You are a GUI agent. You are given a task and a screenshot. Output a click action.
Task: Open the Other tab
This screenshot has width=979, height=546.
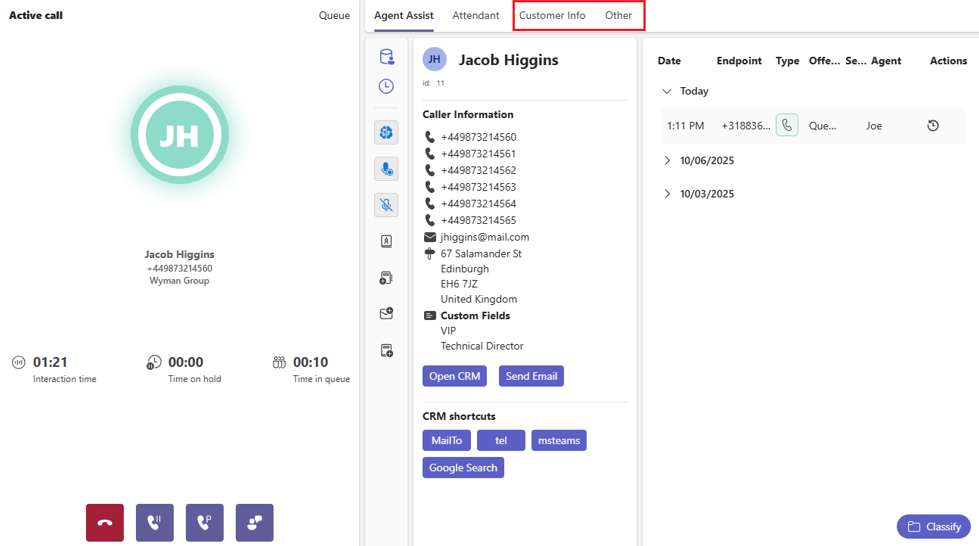[618, 16]
